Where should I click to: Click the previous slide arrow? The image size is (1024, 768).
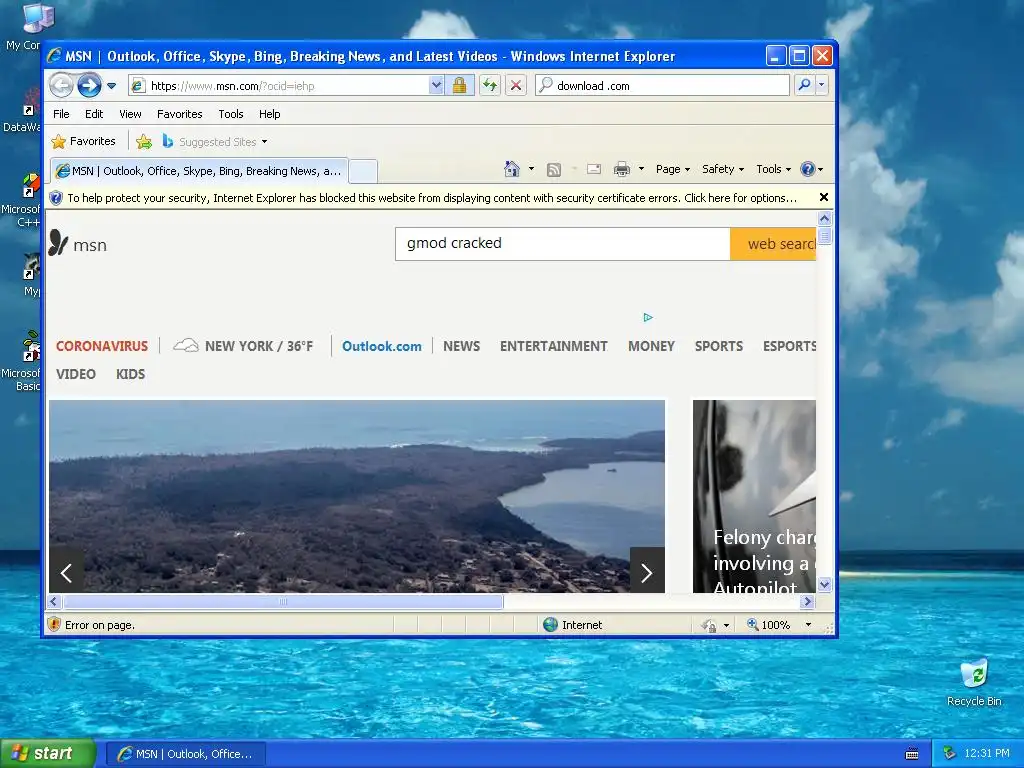(67, 573)
